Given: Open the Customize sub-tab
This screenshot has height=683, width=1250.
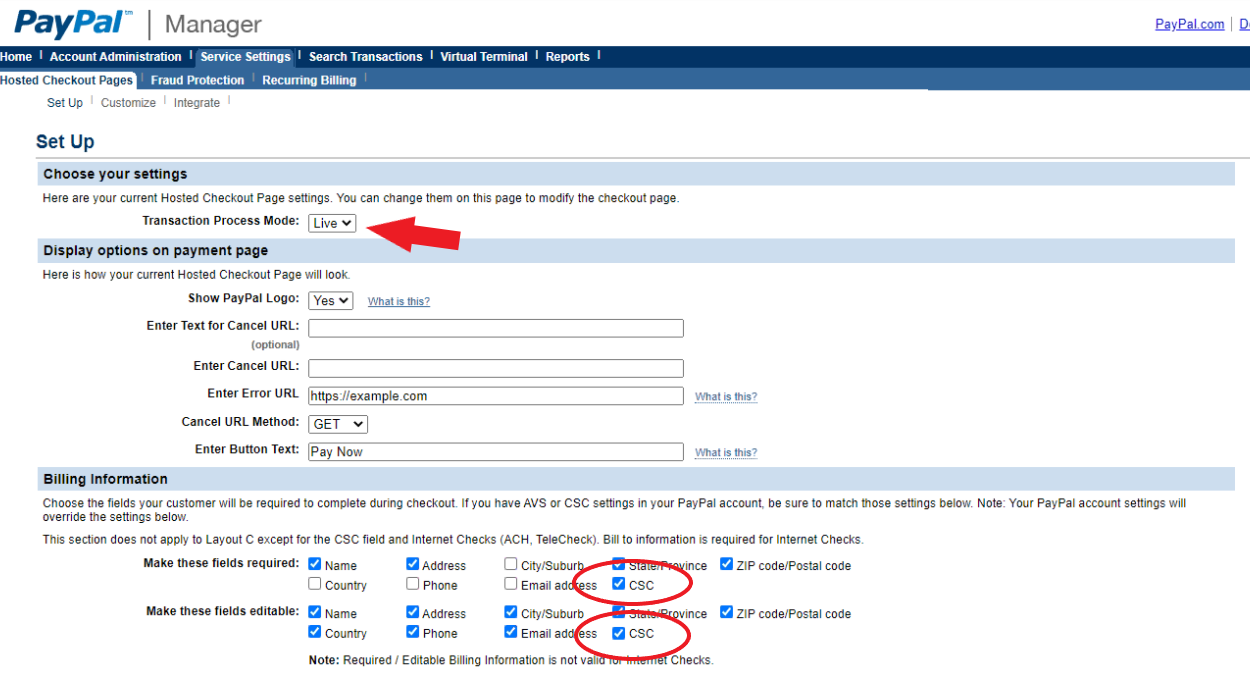Looking at the screenshot, I should click(x=129, y=103).
